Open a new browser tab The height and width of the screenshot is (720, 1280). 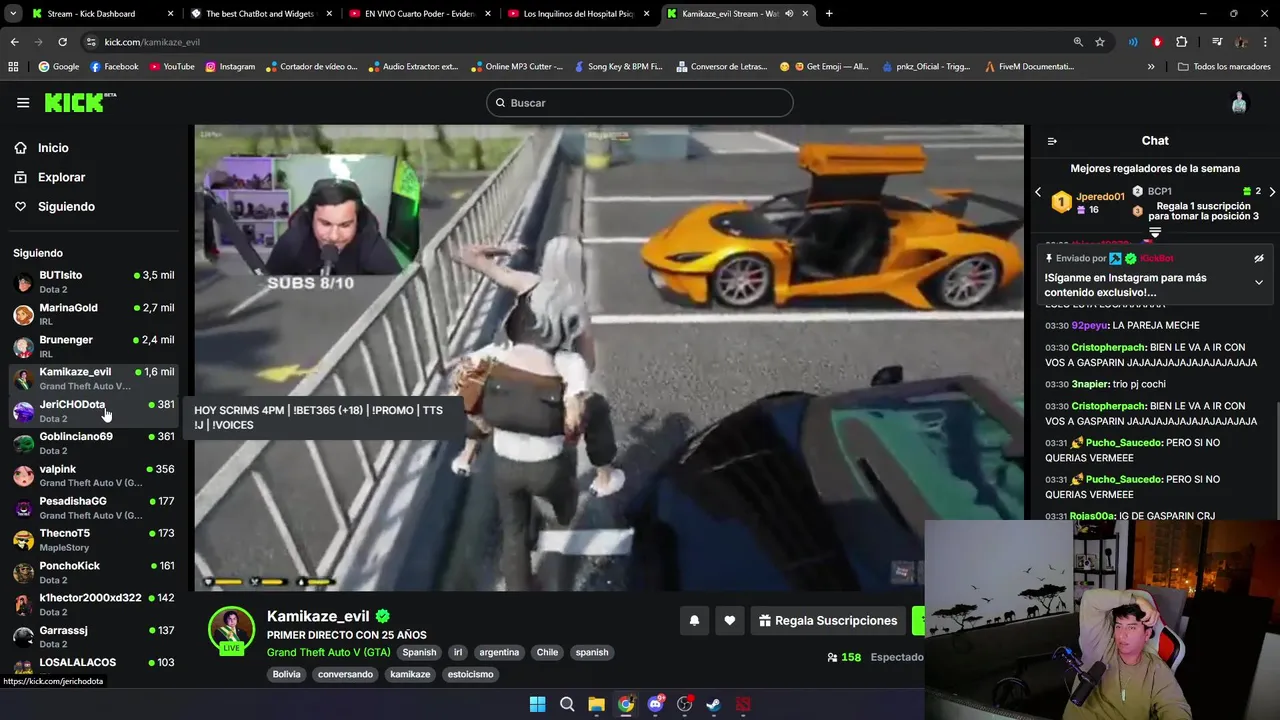tap(829, 14)
